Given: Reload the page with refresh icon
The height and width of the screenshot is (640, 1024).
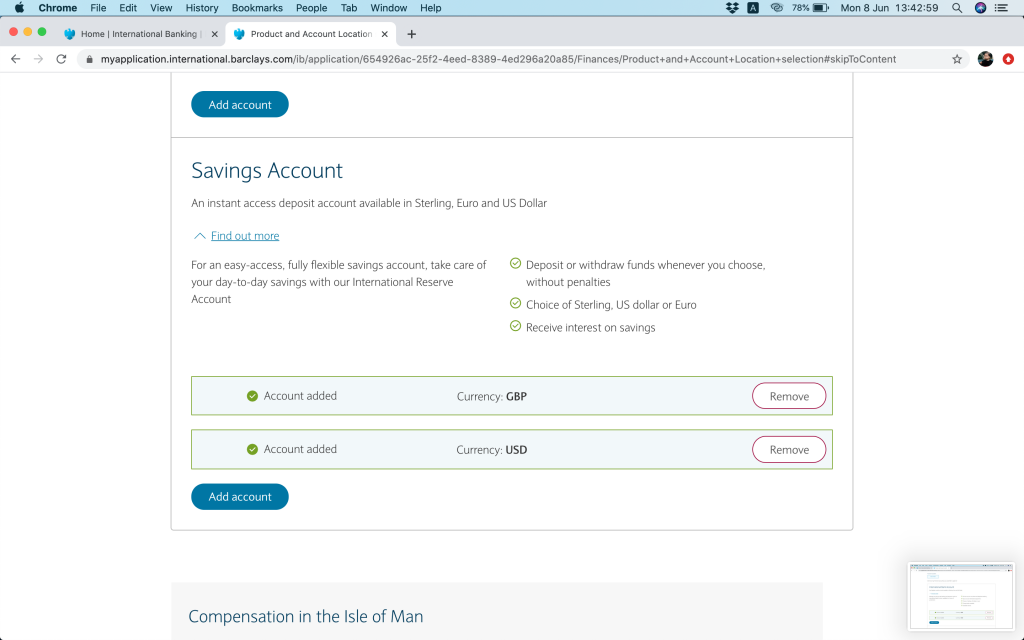Looking at the screenshot, I should coord(62,59).
